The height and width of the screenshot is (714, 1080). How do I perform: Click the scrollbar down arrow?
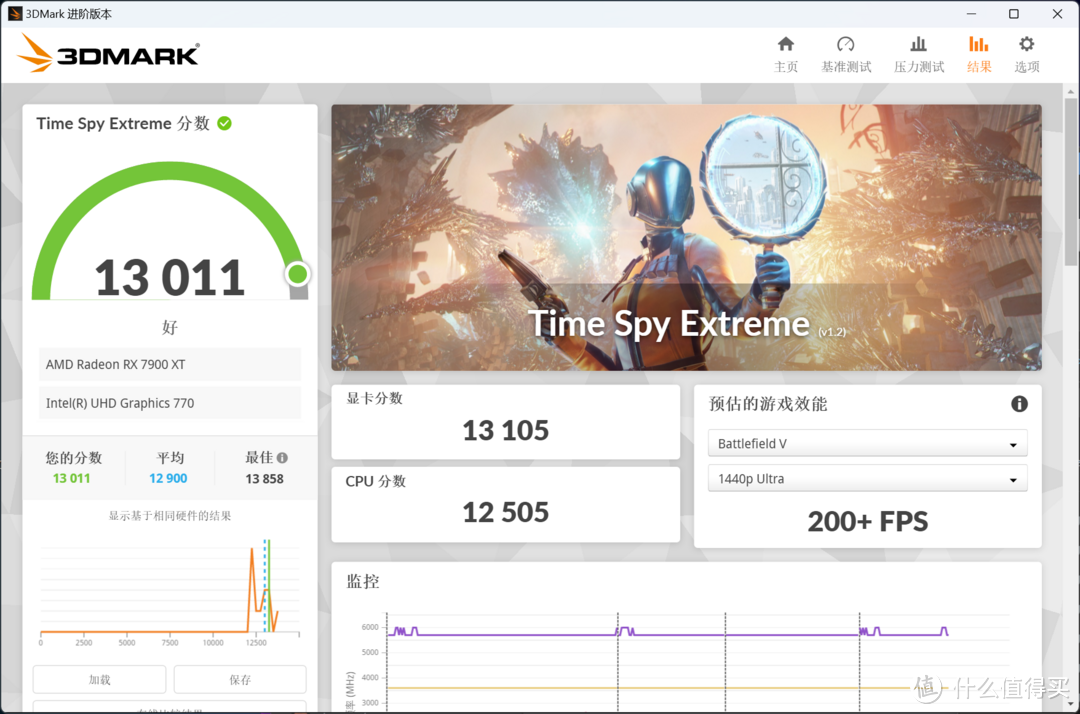coord(1070,704)
